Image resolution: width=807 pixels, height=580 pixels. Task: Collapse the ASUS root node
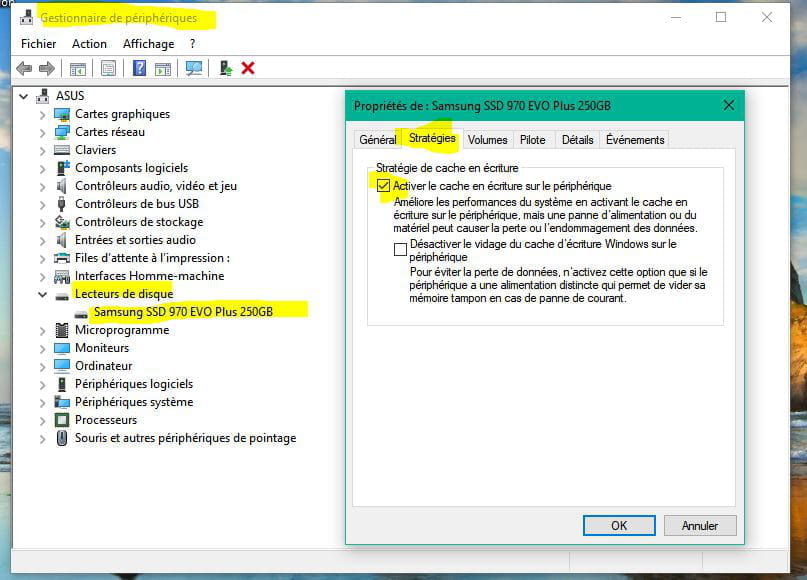(24, 96)
